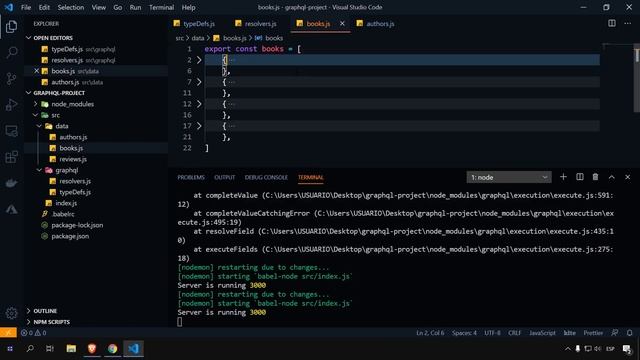Open the Run menu
Image resolution: width=640 pixels, height=360 pixels.
(135, 7)
